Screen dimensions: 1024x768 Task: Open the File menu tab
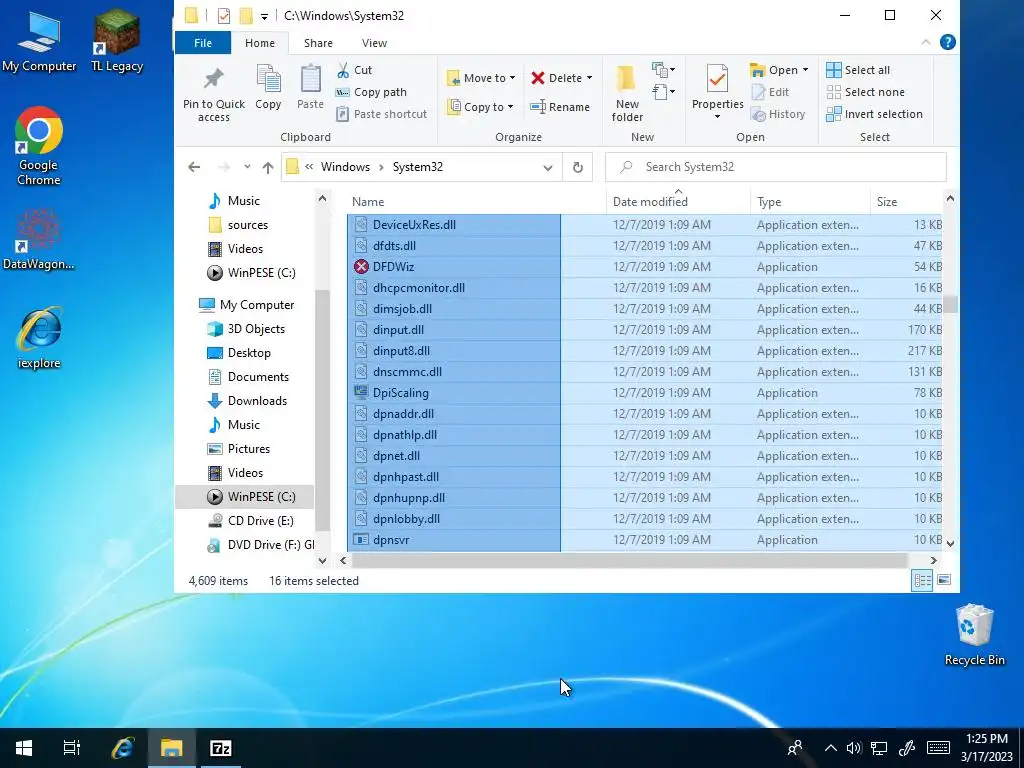(x=203, y=43)
